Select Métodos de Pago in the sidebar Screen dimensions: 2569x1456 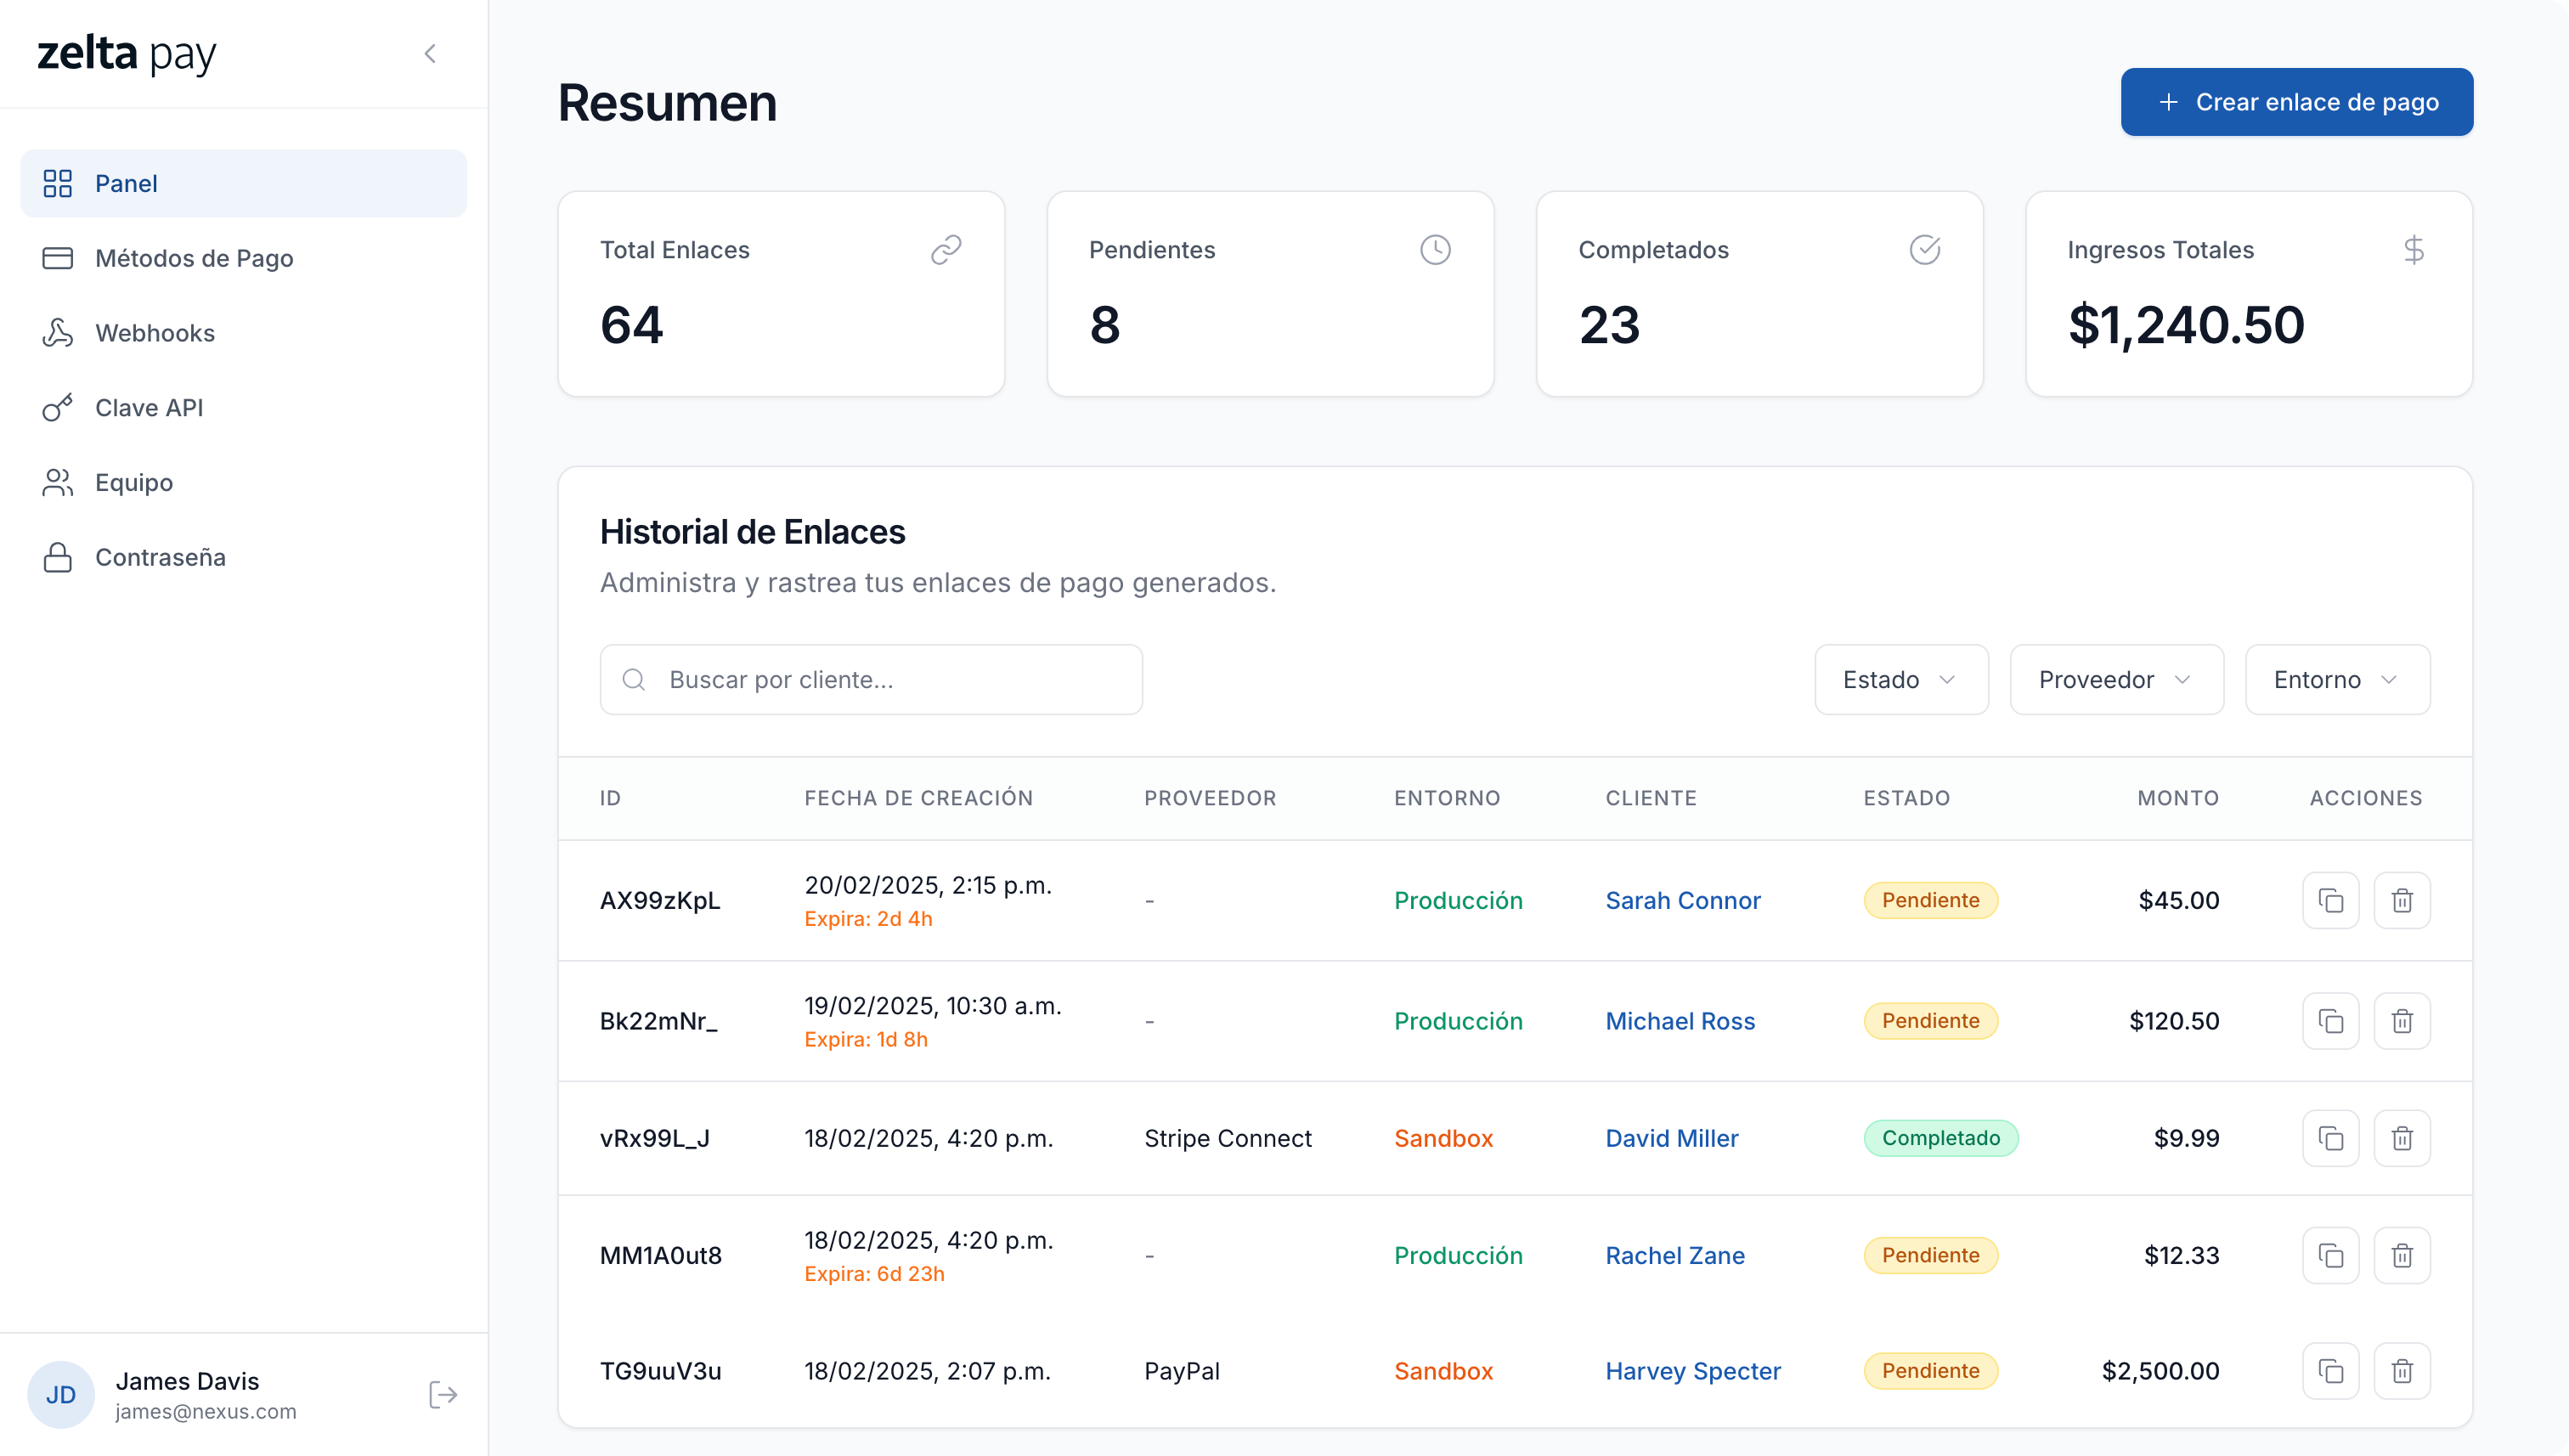point(194,258)
